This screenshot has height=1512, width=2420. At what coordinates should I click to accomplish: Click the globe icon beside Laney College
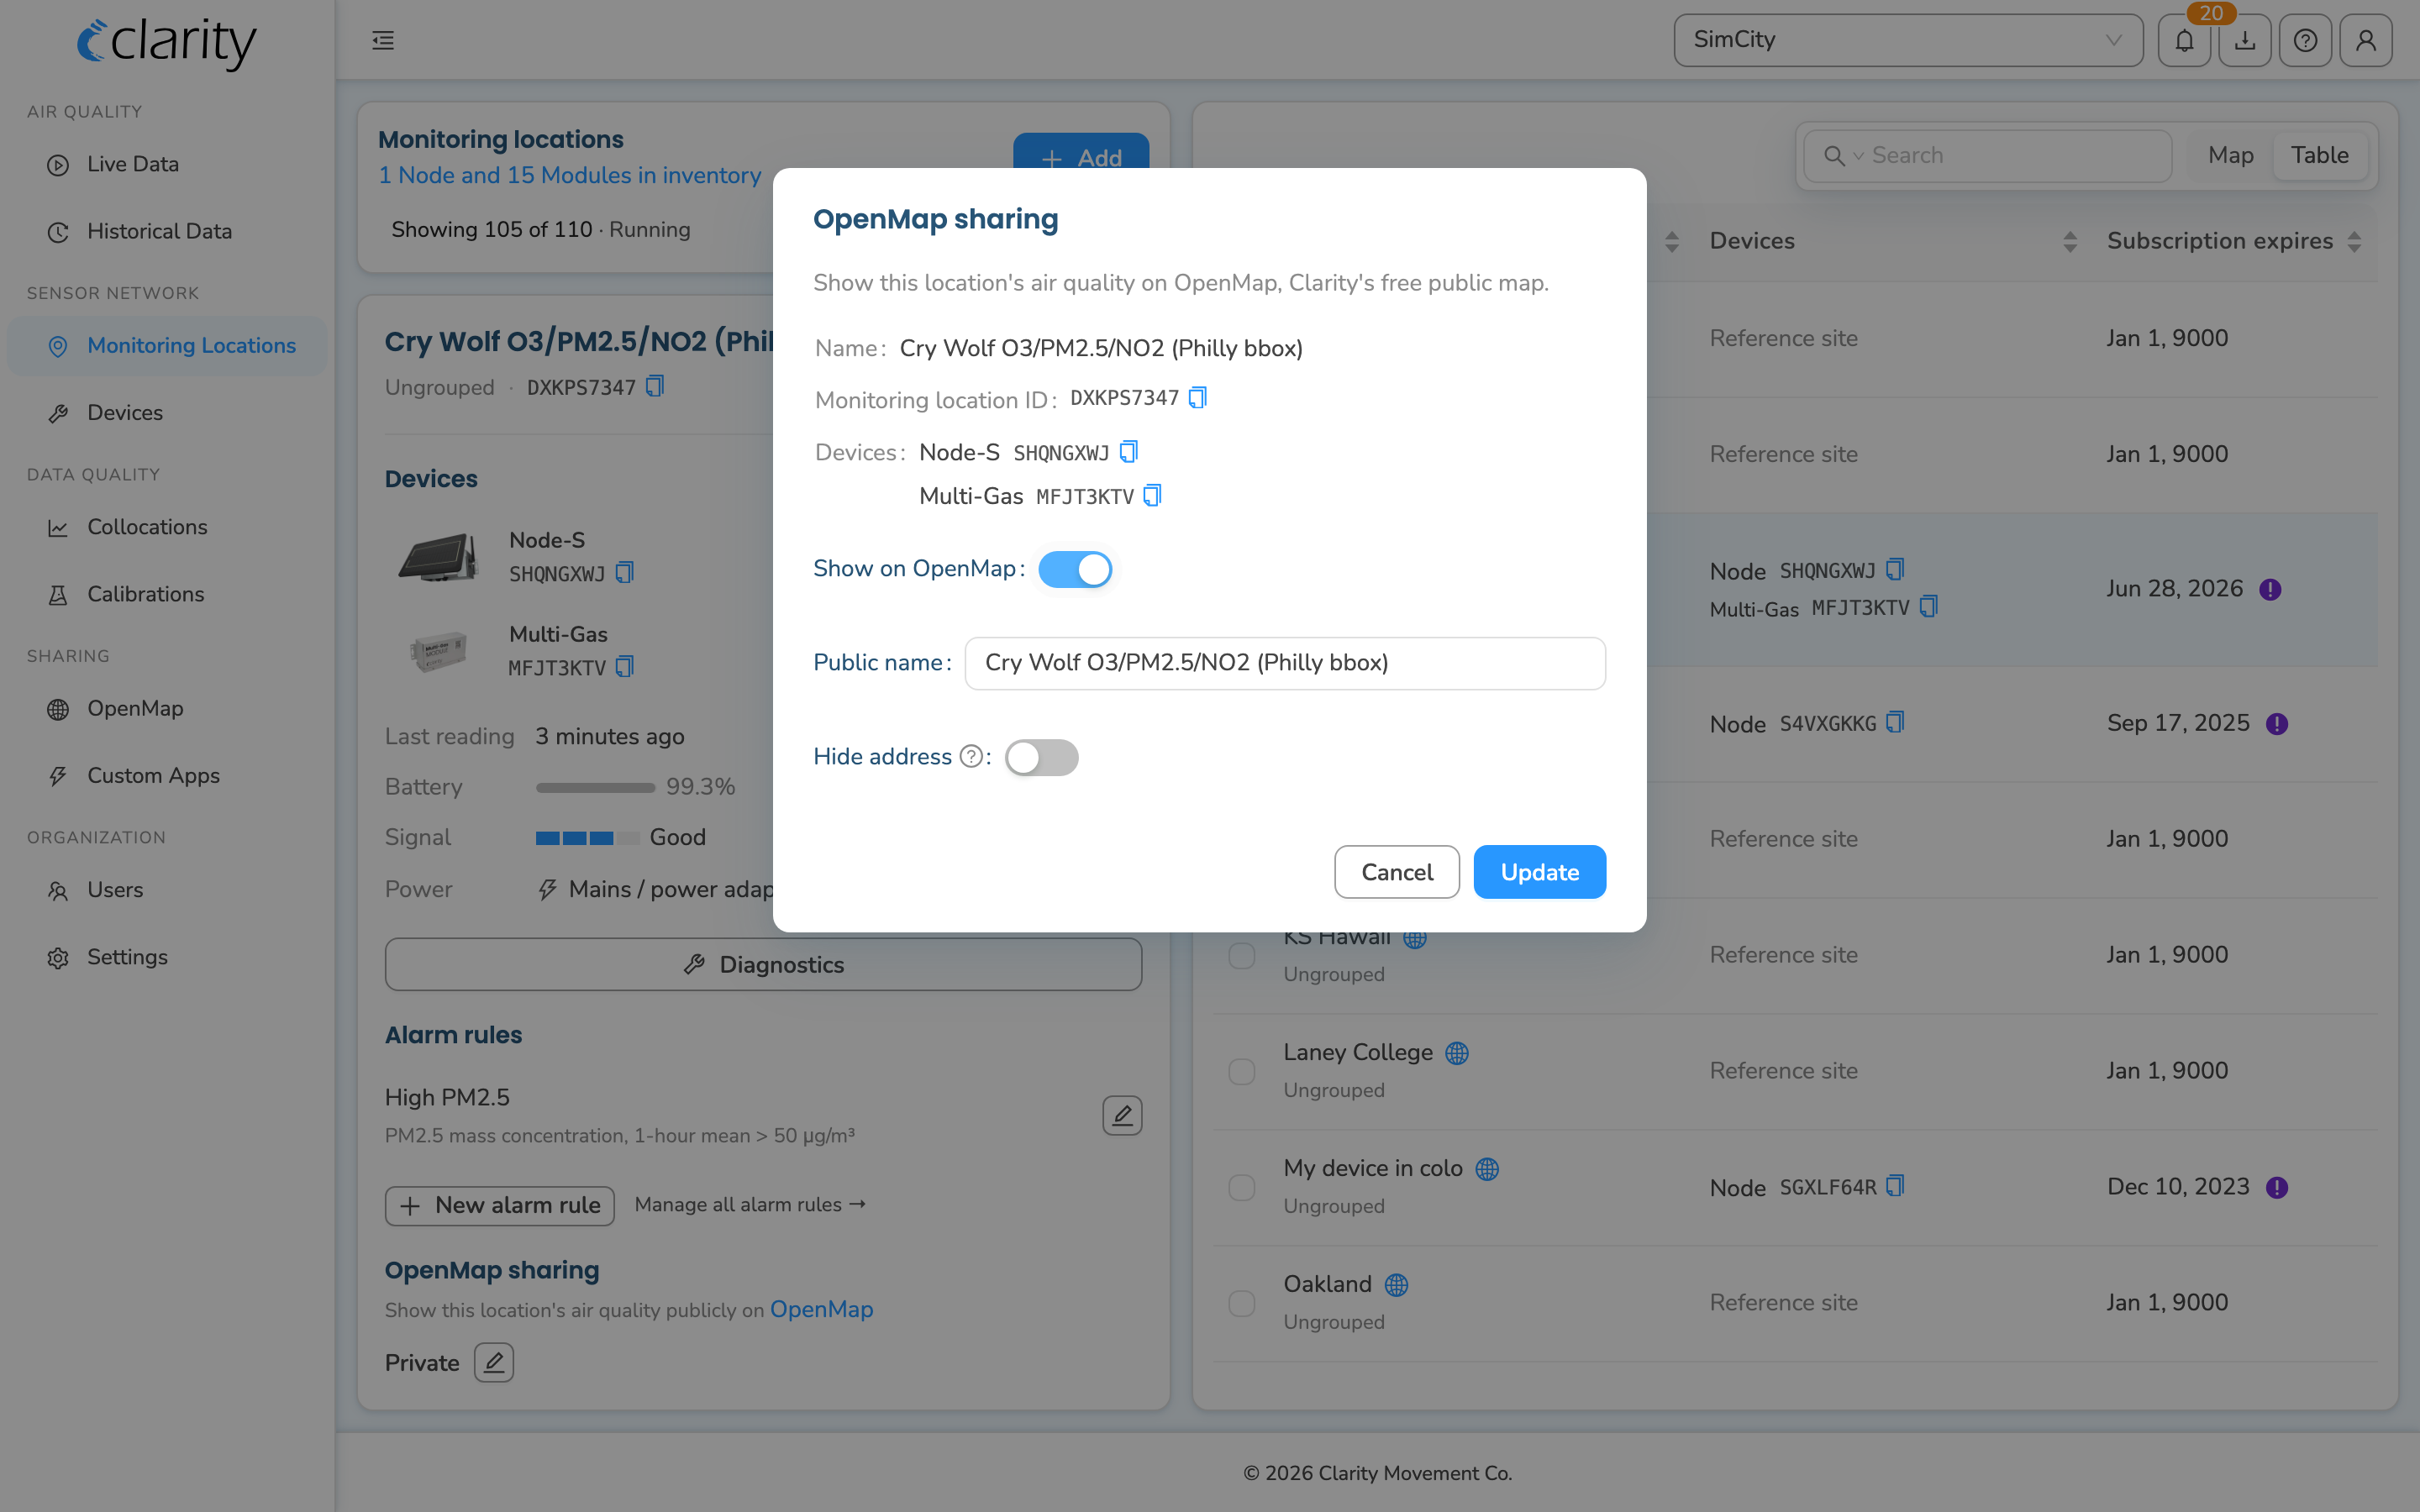tap(1457, 1053)
